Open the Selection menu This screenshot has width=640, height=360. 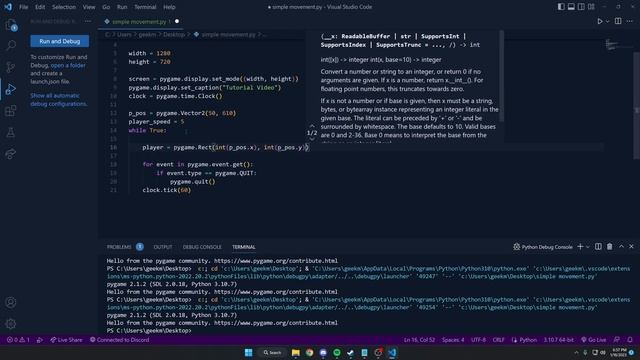[64, 7]
